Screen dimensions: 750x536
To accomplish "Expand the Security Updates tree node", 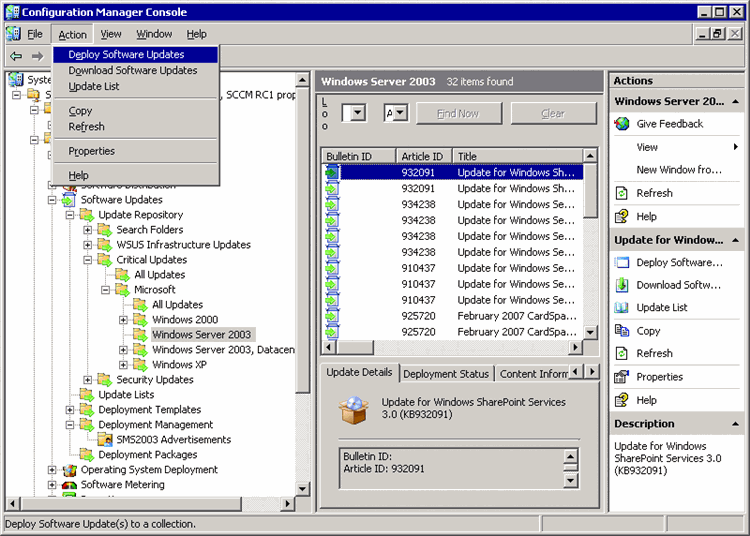I will tap(88, 380).
